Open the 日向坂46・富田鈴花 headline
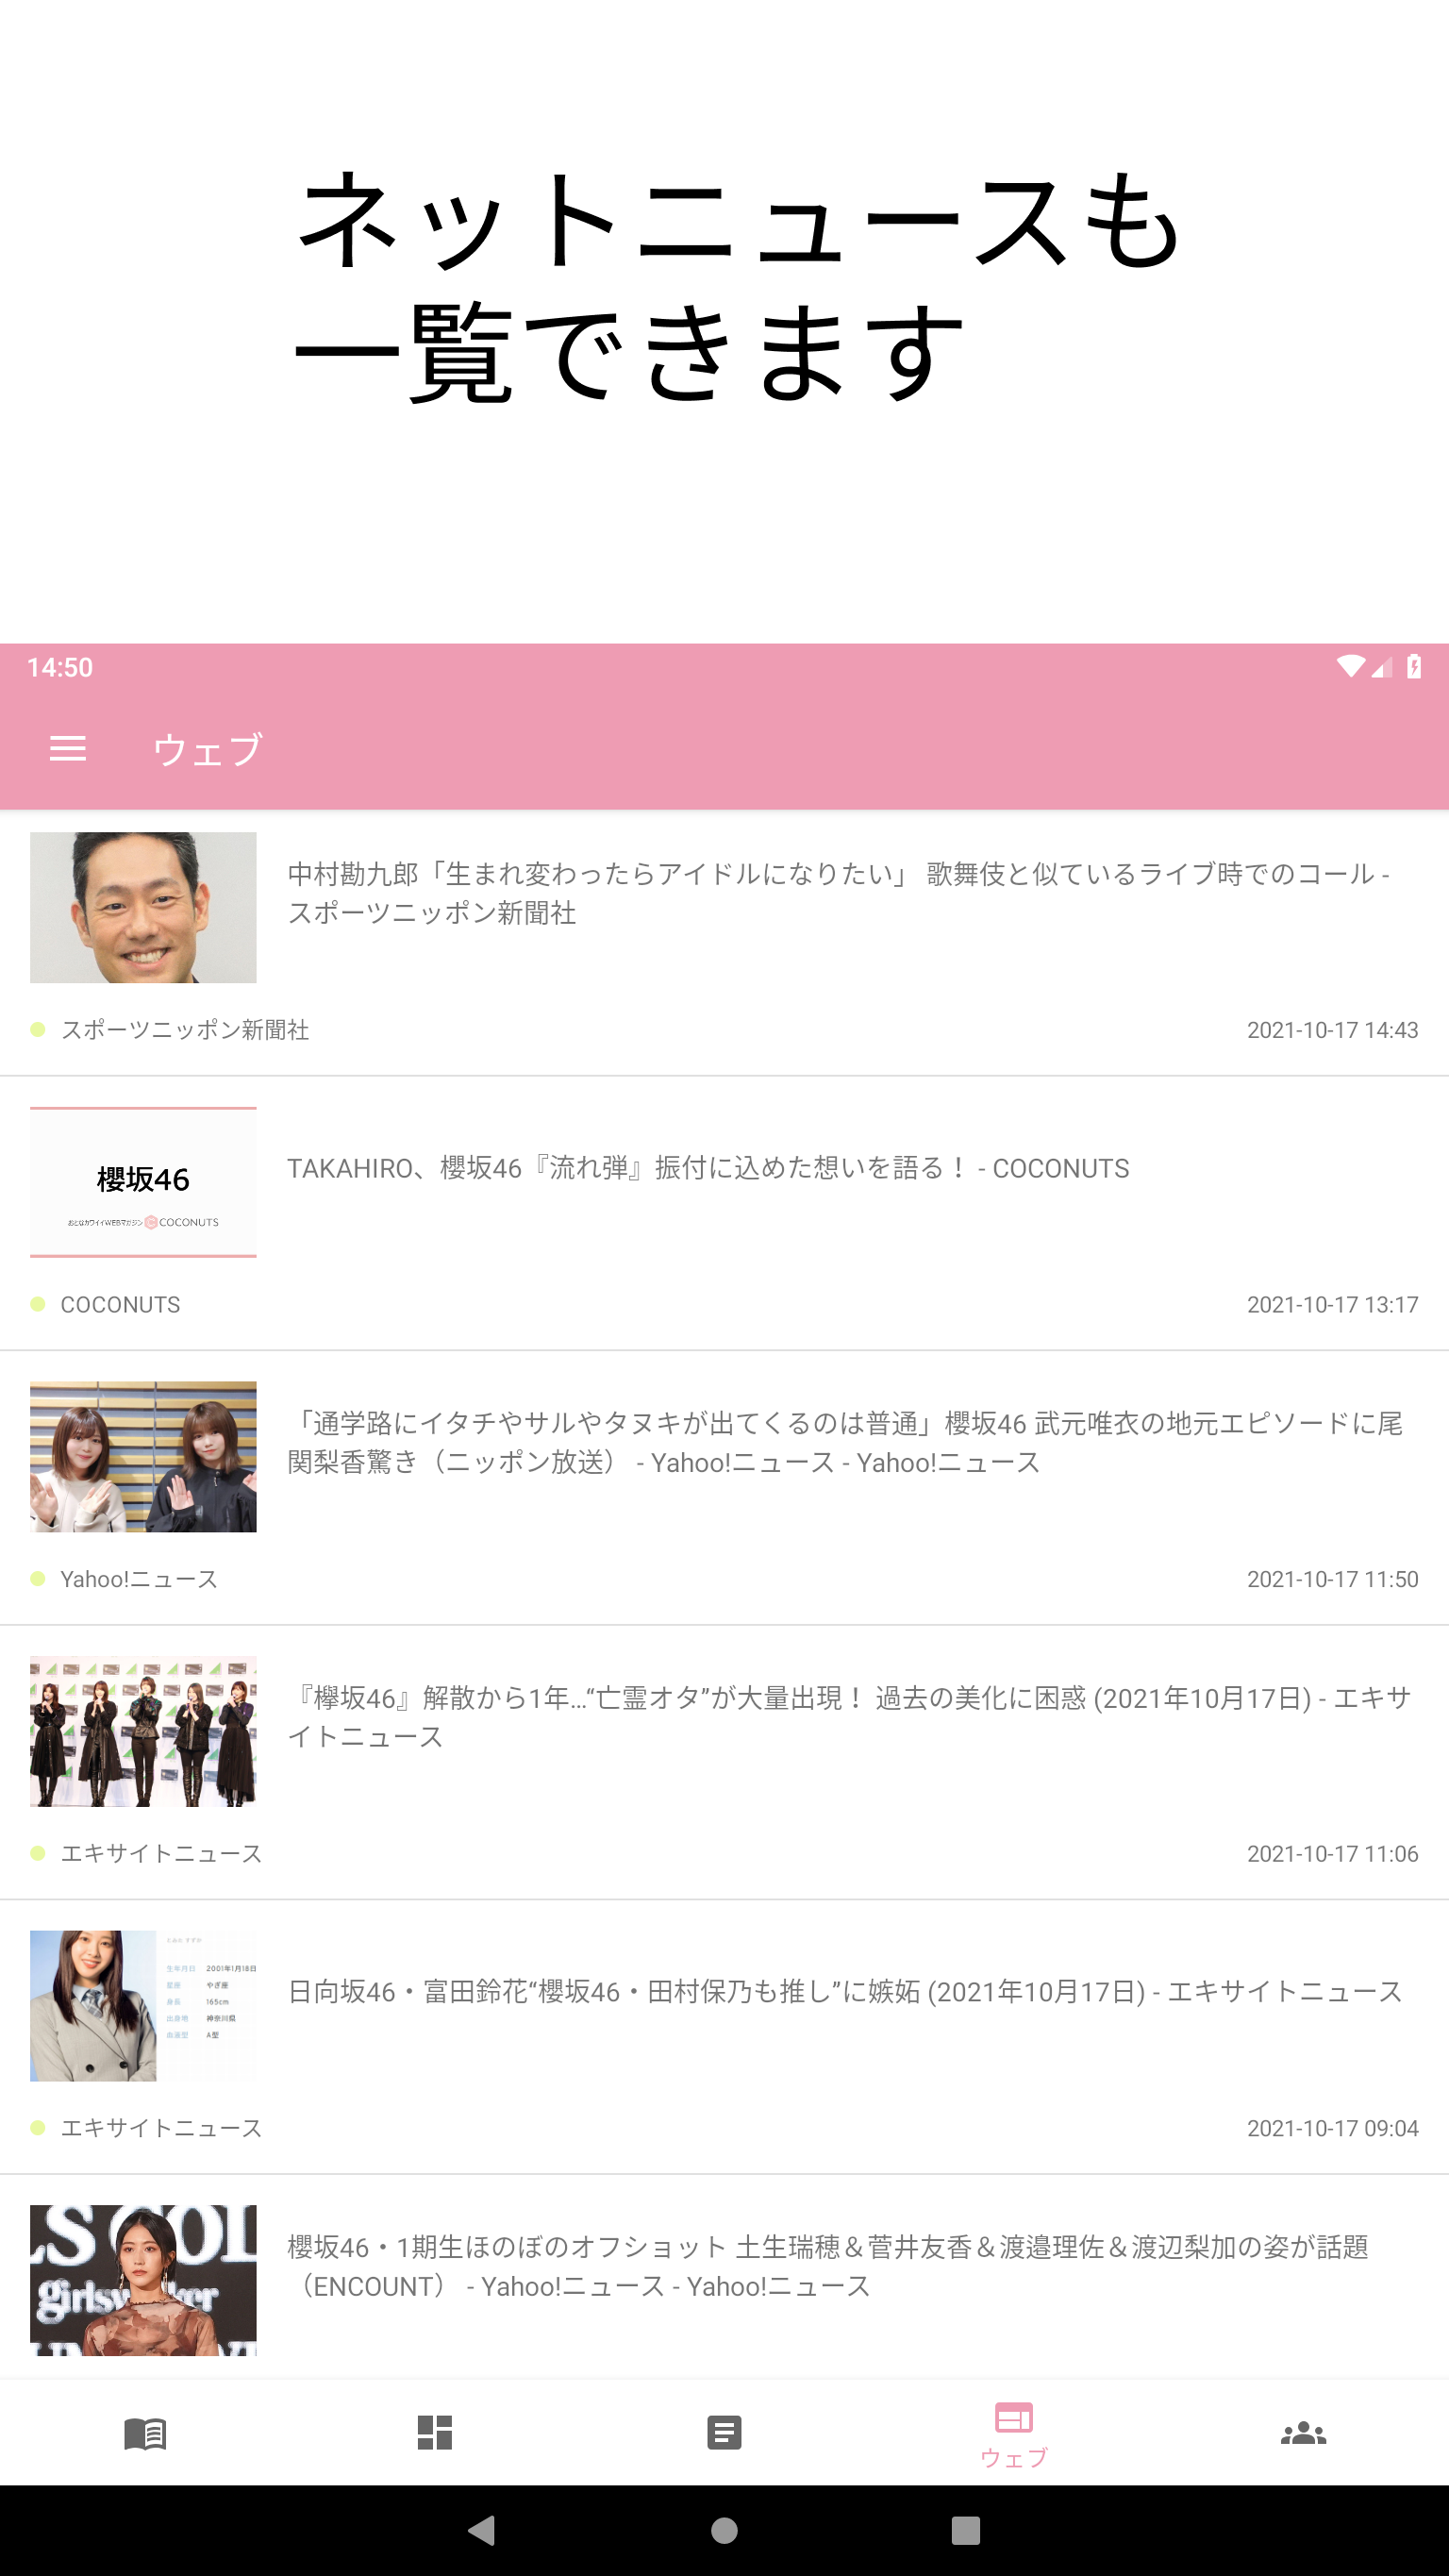Screen dimensions: 1449x2576 click(x=845, y=1991)
